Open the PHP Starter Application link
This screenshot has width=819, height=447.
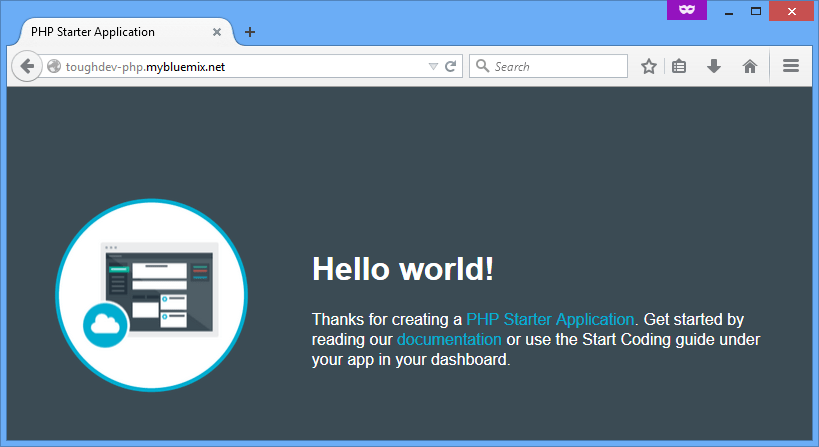550,319
